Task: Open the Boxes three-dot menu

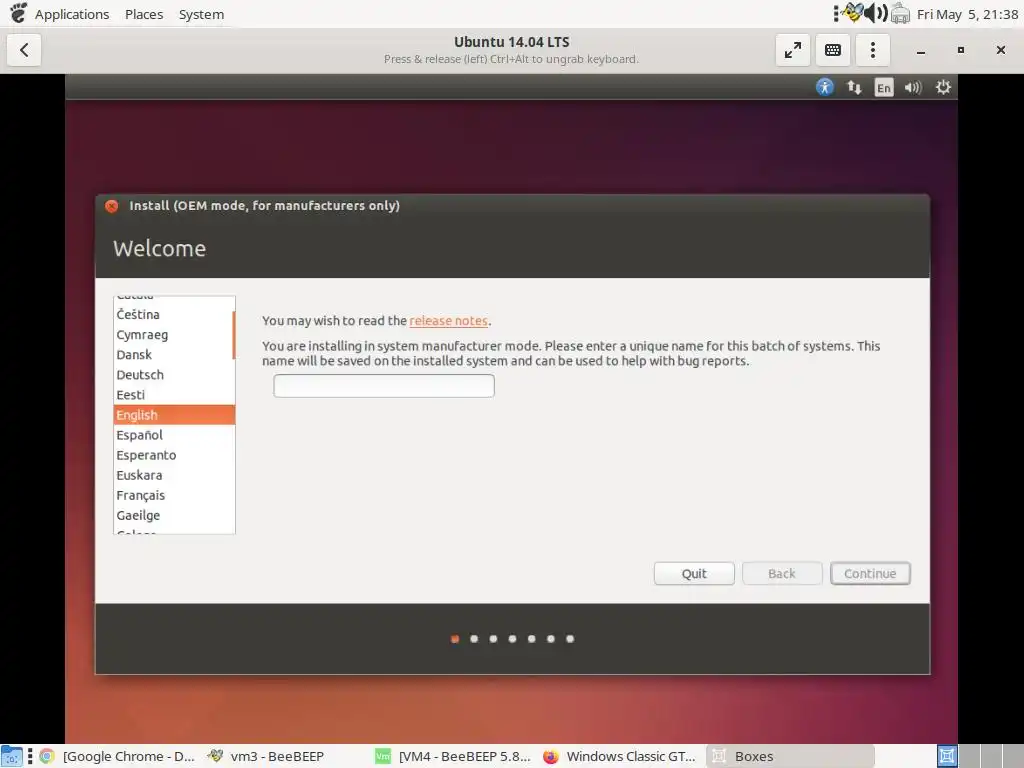Action: (872, 50)
